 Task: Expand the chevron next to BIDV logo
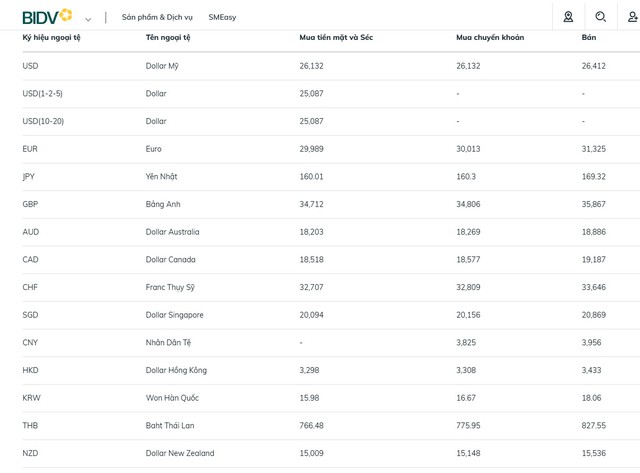coord(88,19)
